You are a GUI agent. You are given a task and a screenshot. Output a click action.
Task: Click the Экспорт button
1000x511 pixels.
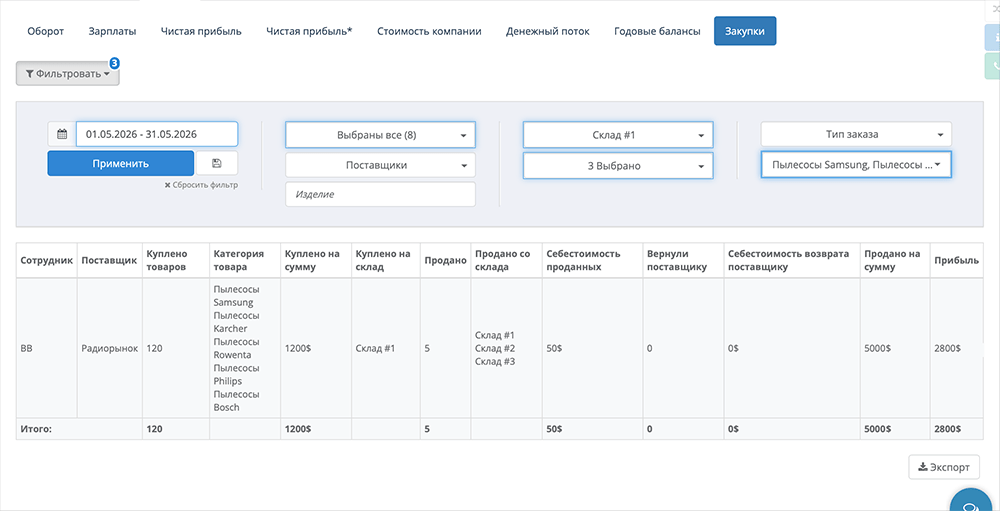(x=944, y=467)
